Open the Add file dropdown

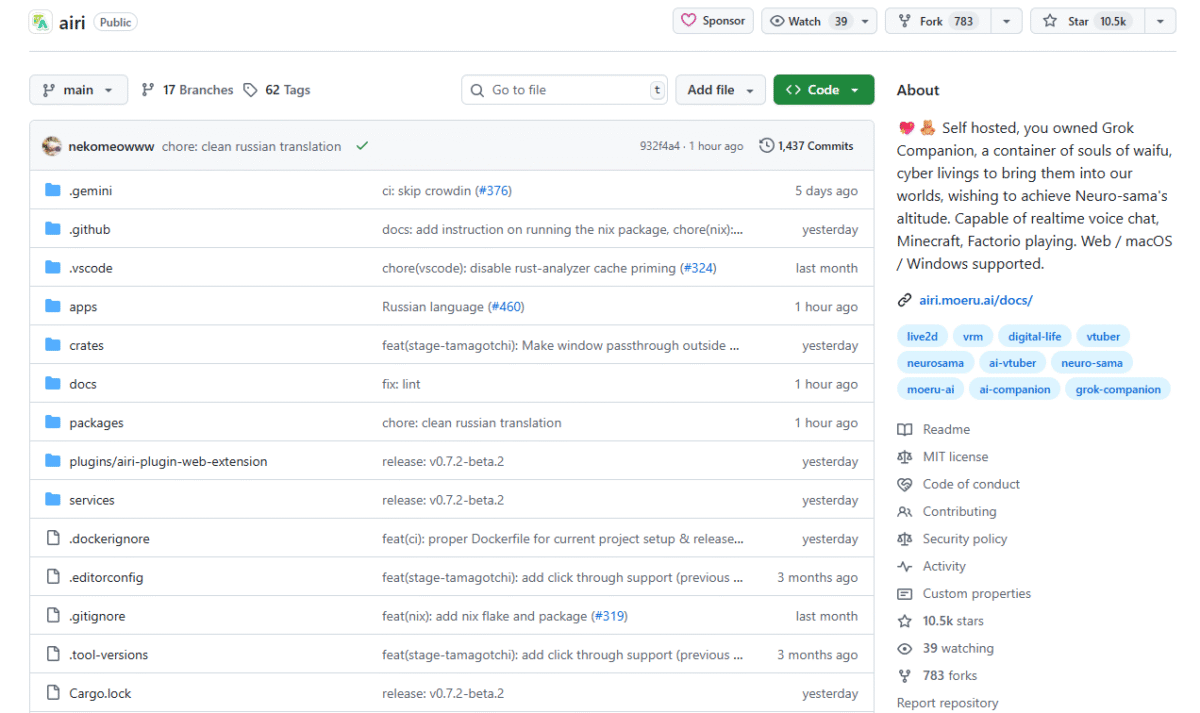pos(720,90)
